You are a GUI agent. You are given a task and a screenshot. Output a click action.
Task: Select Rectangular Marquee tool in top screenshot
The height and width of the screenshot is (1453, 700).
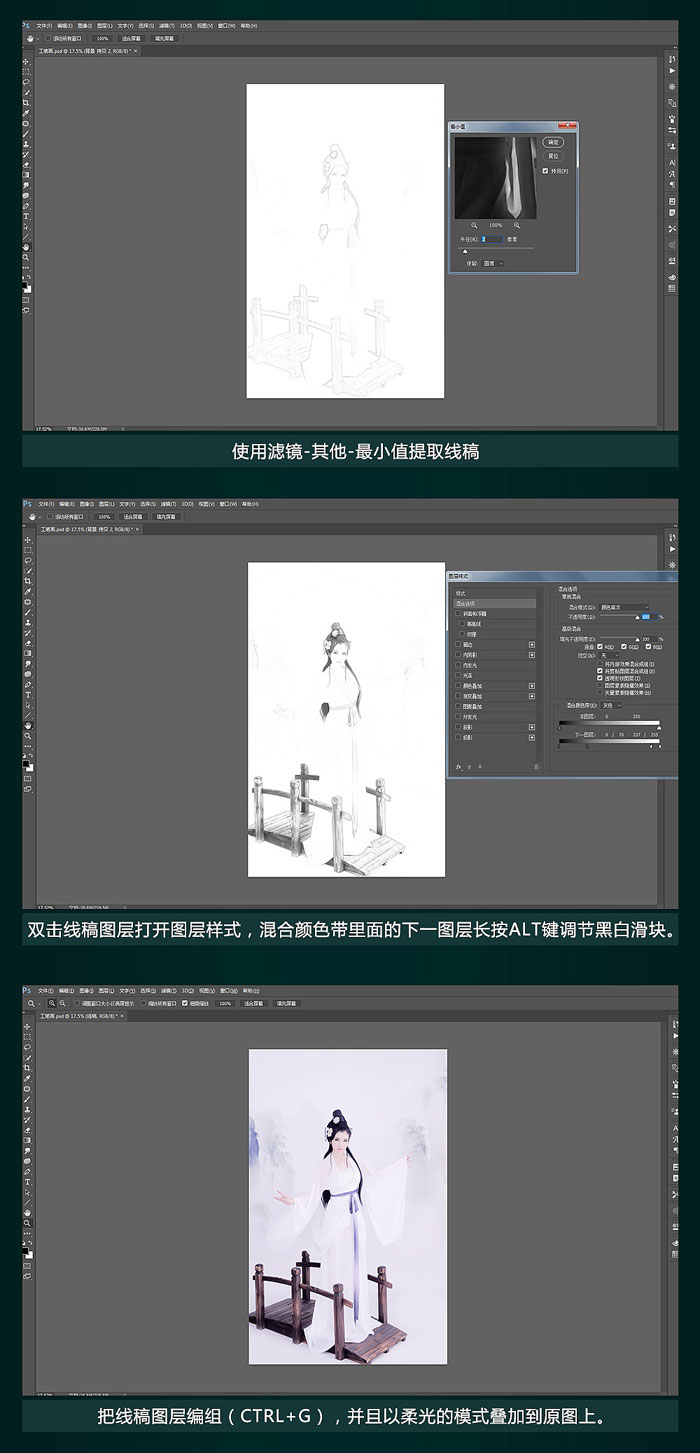point(26,72)
